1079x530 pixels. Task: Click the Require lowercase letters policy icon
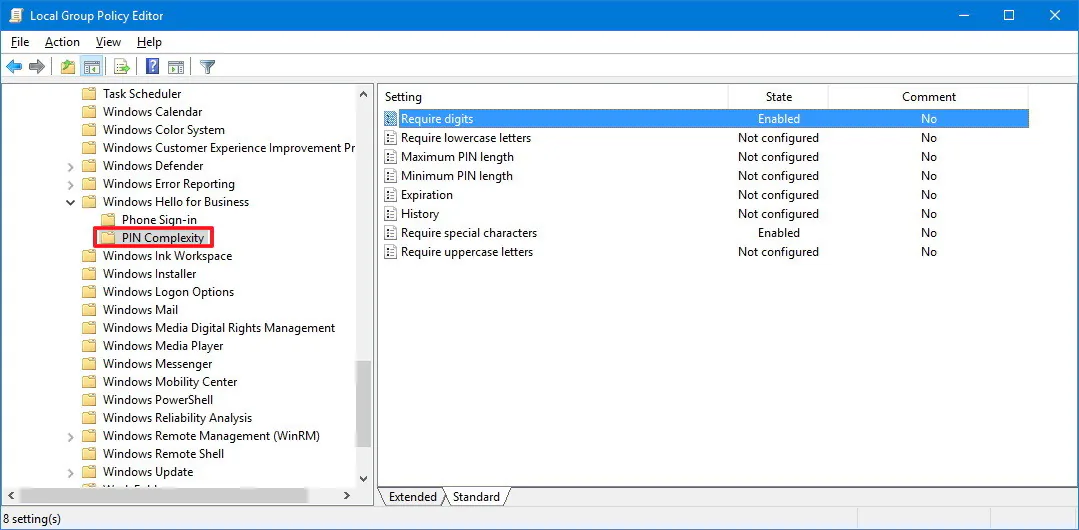(391, 138)
